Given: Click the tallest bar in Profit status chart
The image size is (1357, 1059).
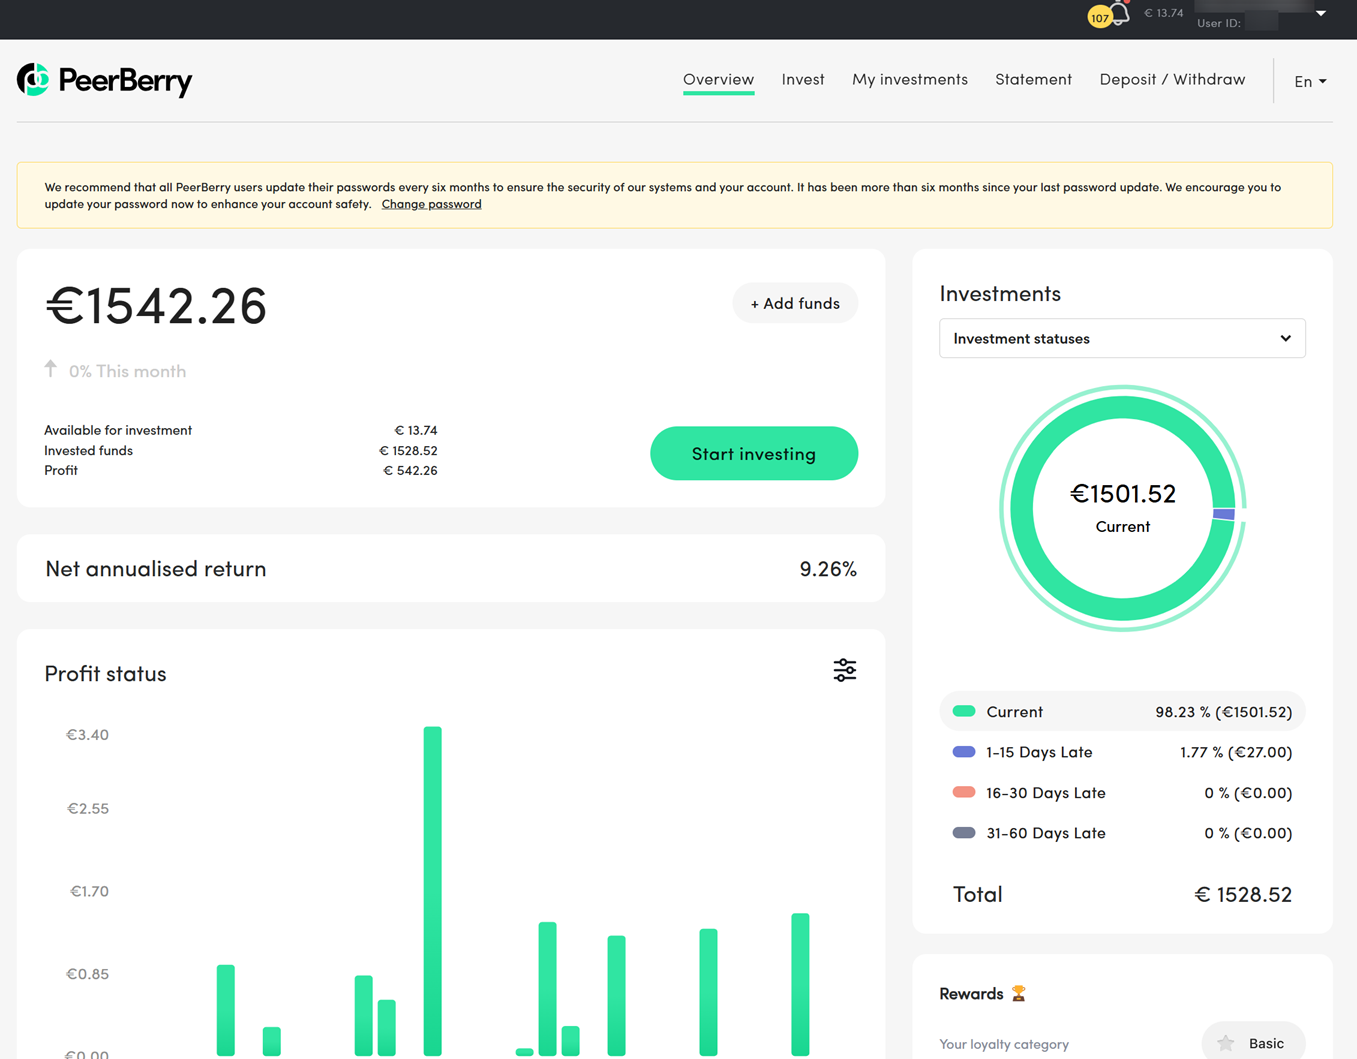Looking at the screenshot, I should (x=432, y=890).
